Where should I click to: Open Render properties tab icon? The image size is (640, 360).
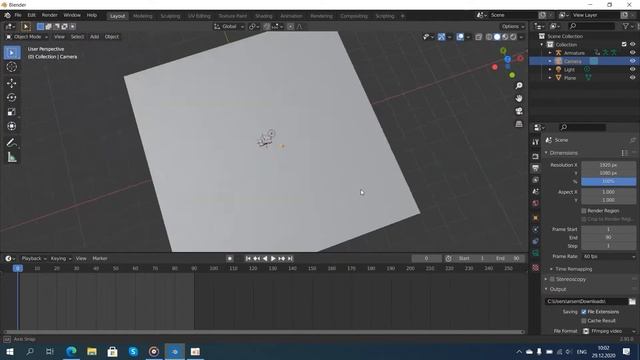pyautogui.click(x=536, y=156)
